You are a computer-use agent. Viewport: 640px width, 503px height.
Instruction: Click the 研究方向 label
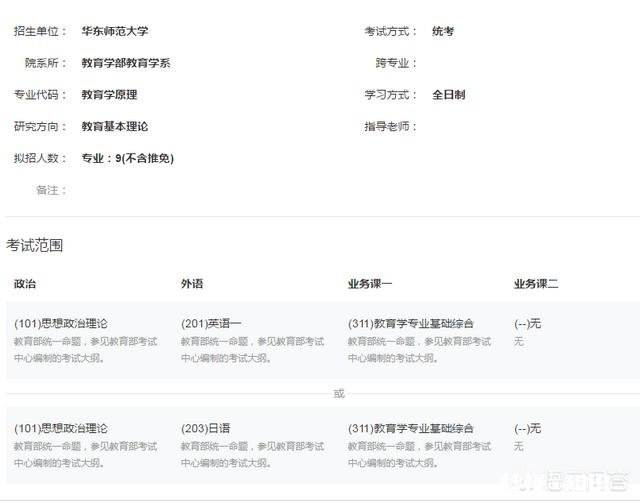pyautogui.click(x=40, y=127)
